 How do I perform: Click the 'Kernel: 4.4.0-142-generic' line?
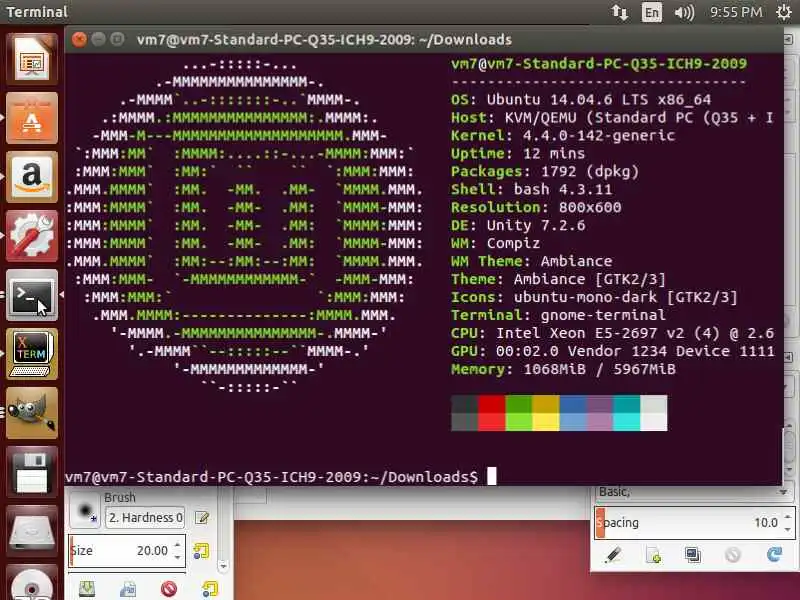(x=563, y=135)
